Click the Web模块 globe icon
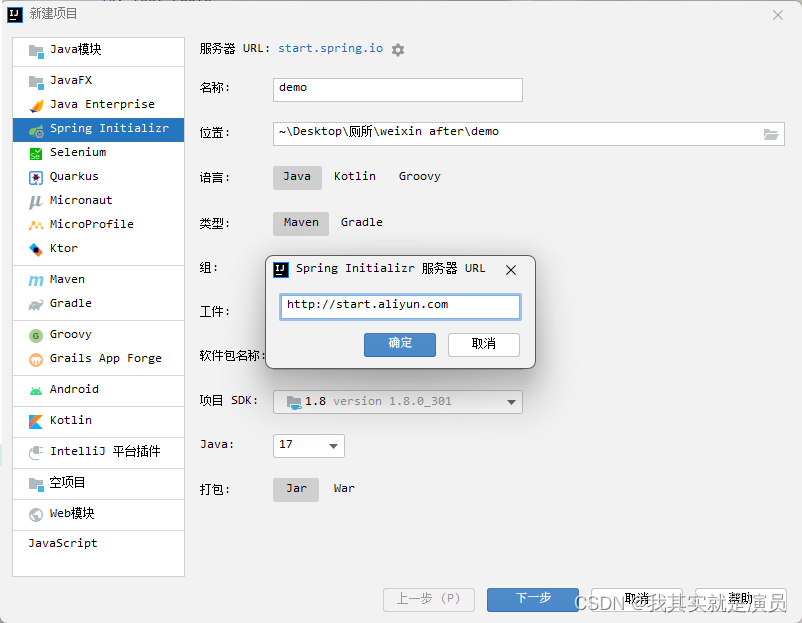802x623 pixels. 36,515
